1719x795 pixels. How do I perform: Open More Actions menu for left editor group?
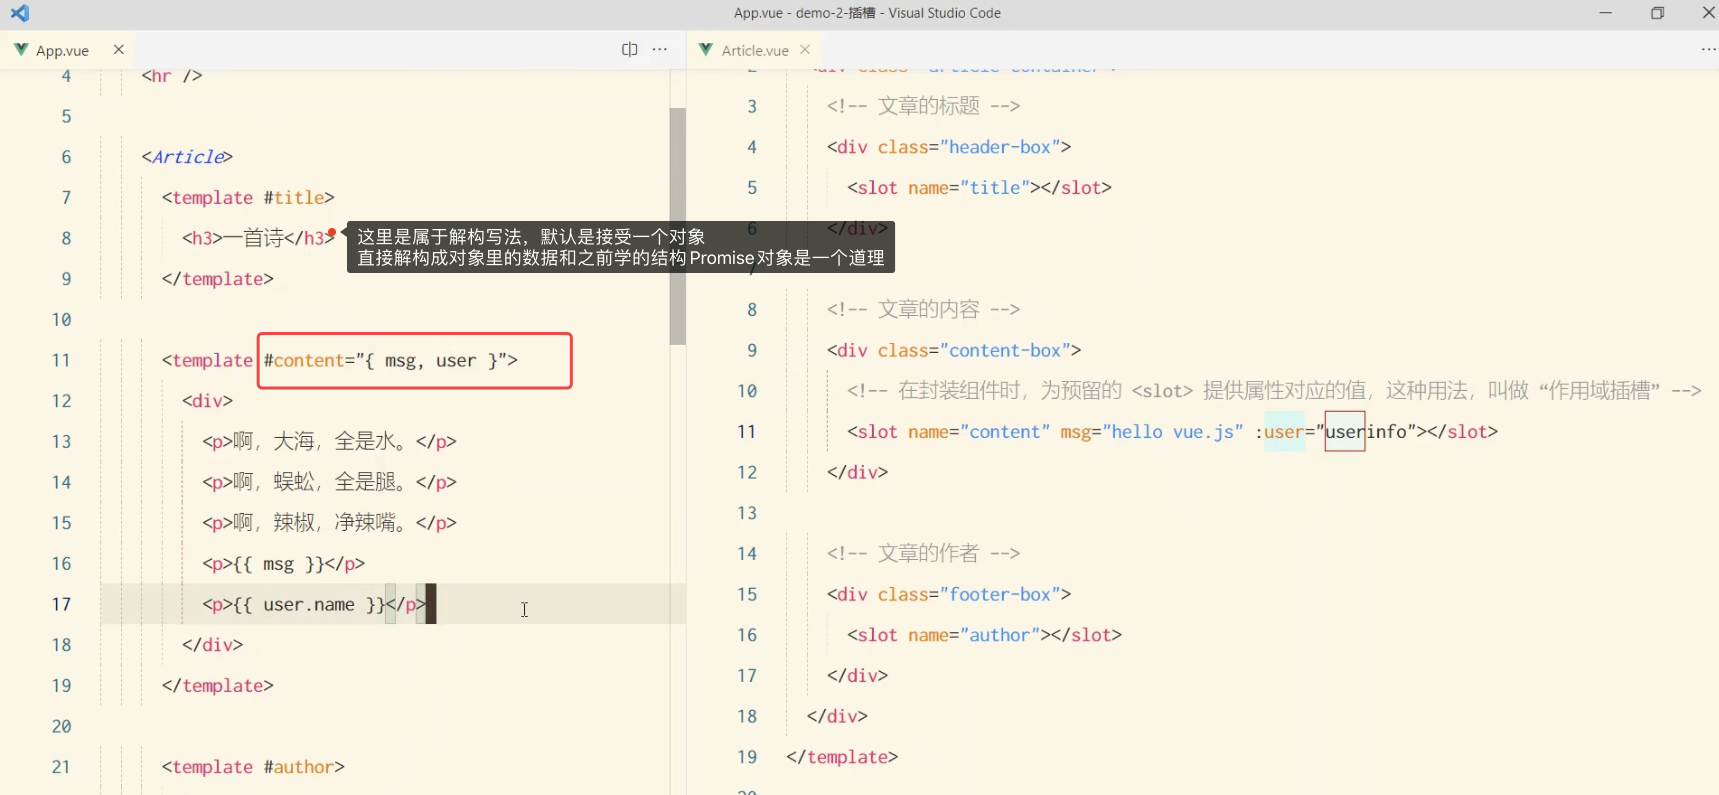(660, 49)
